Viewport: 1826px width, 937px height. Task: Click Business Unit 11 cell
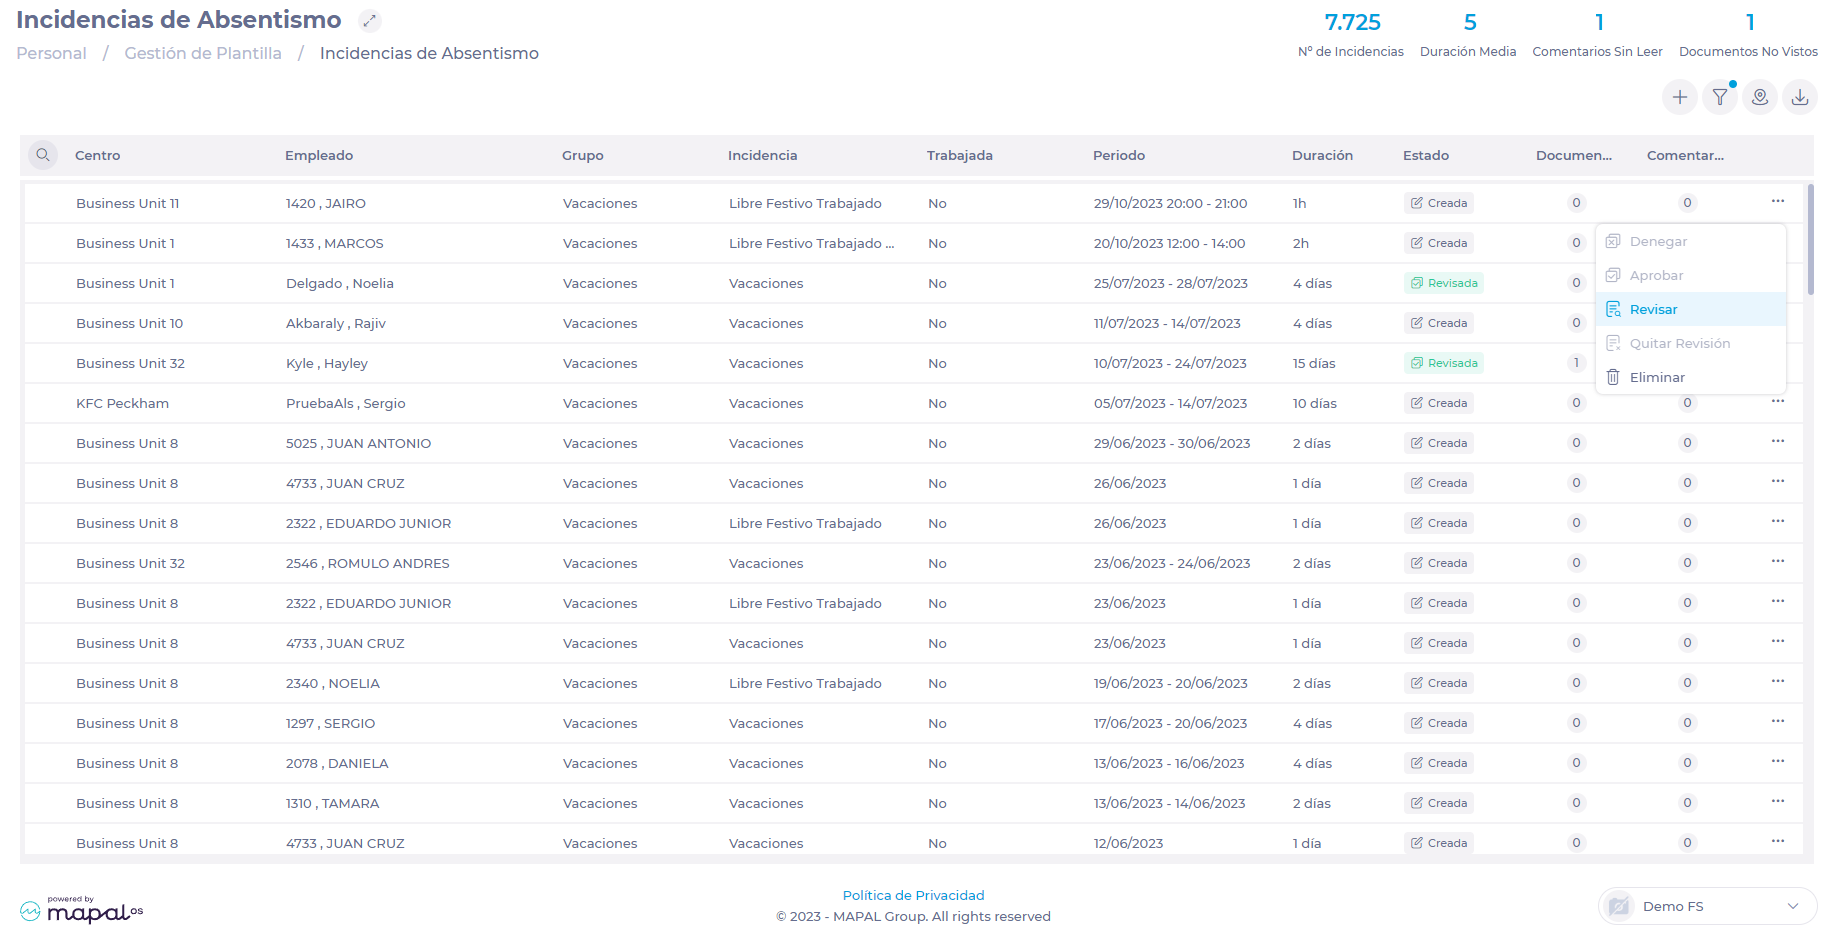(128, 203)
